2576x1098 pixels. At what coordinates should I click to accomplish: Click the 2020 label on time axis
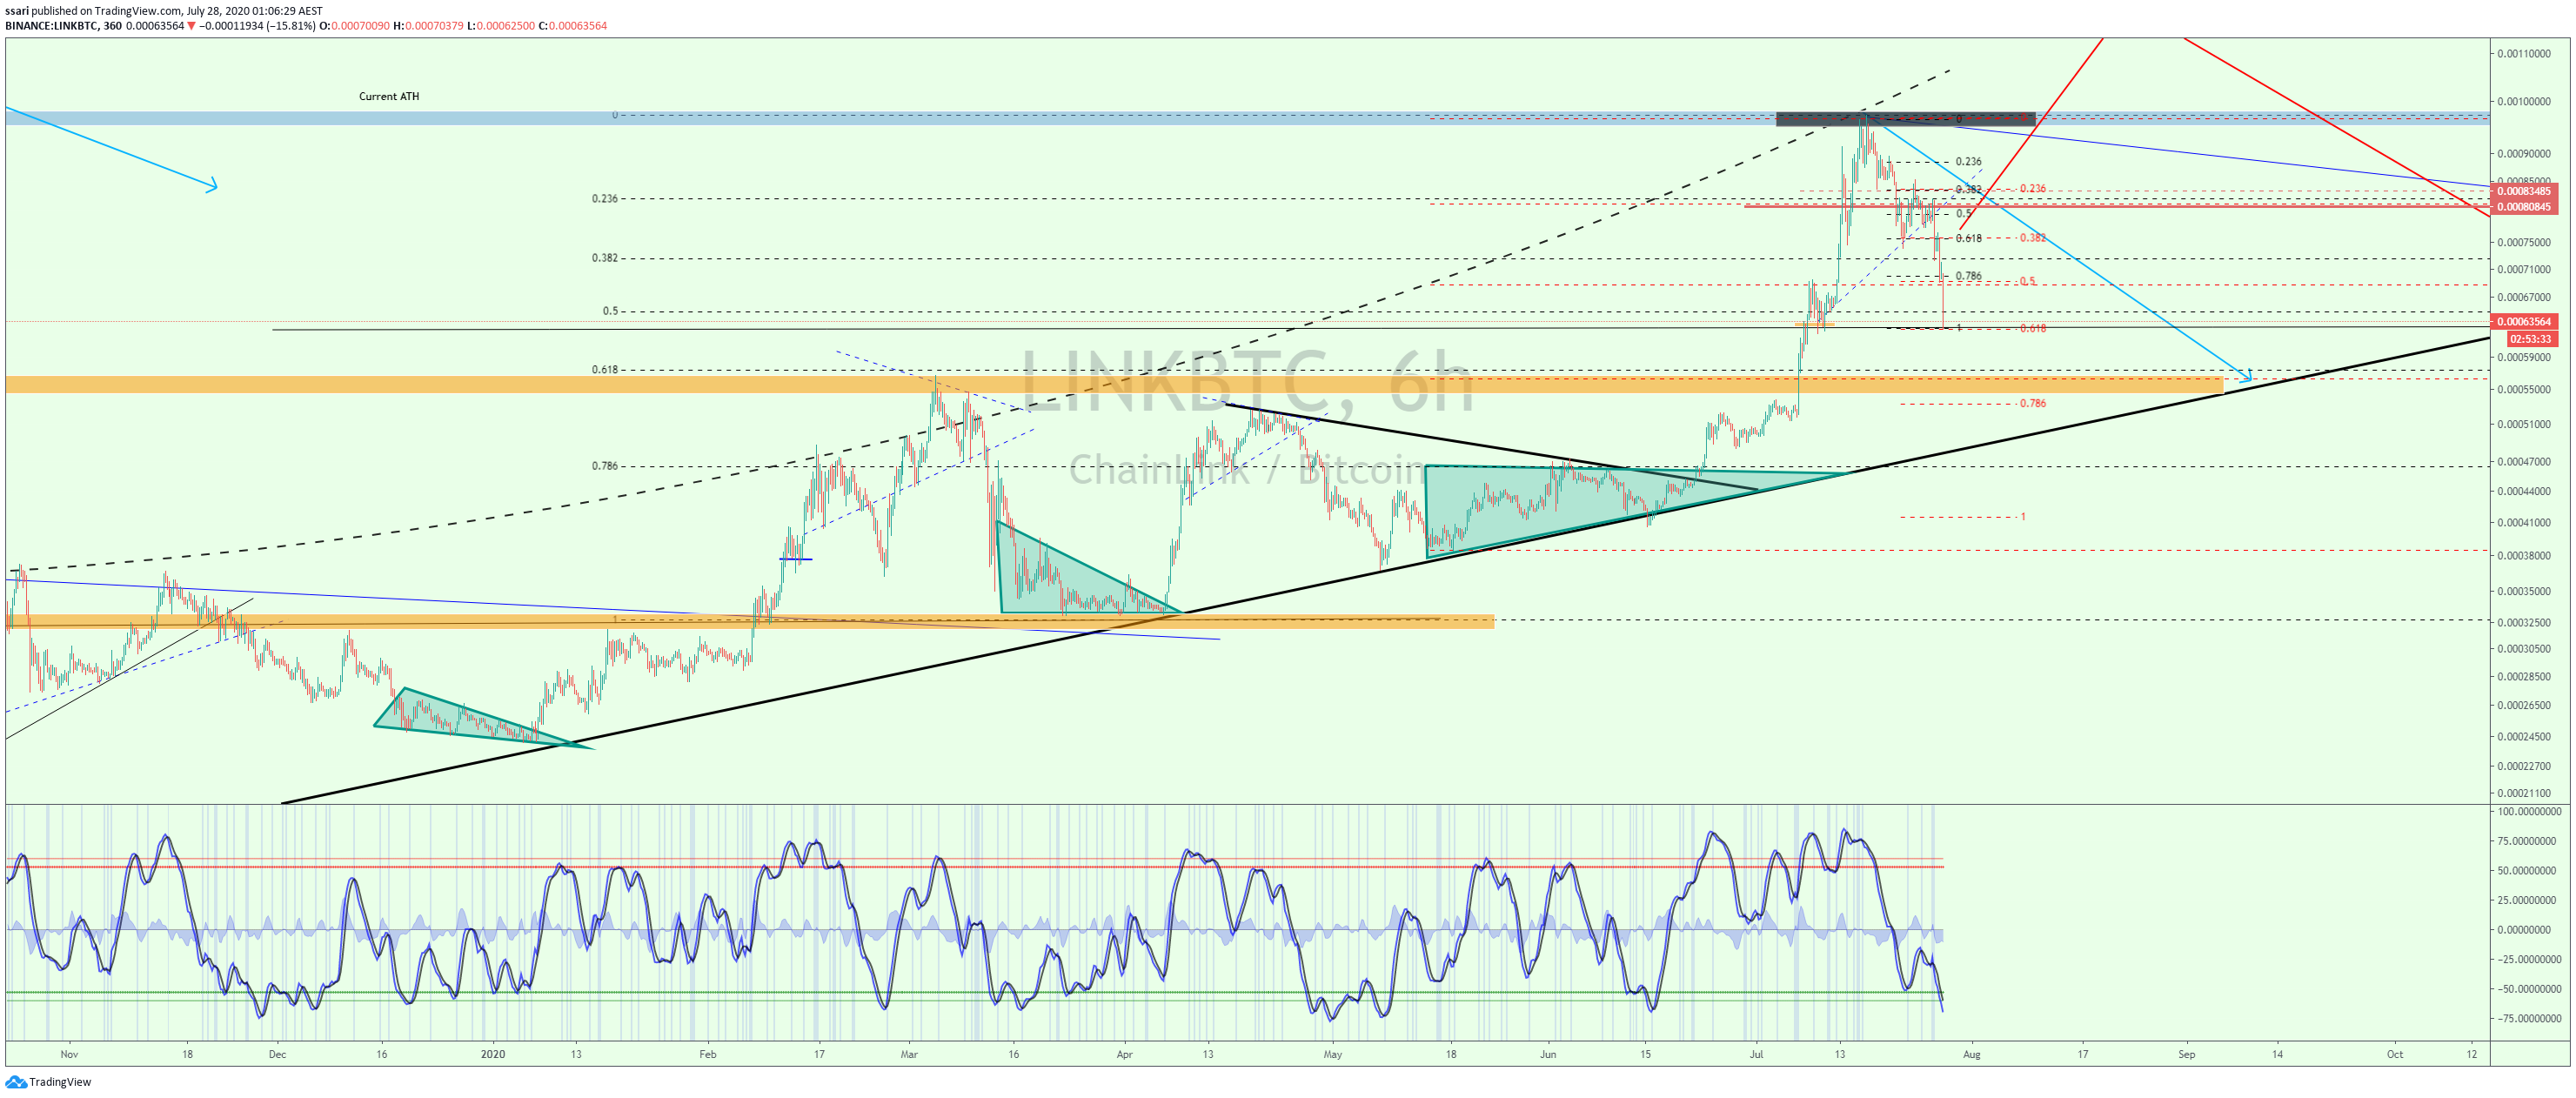(x=493, y=1054)
